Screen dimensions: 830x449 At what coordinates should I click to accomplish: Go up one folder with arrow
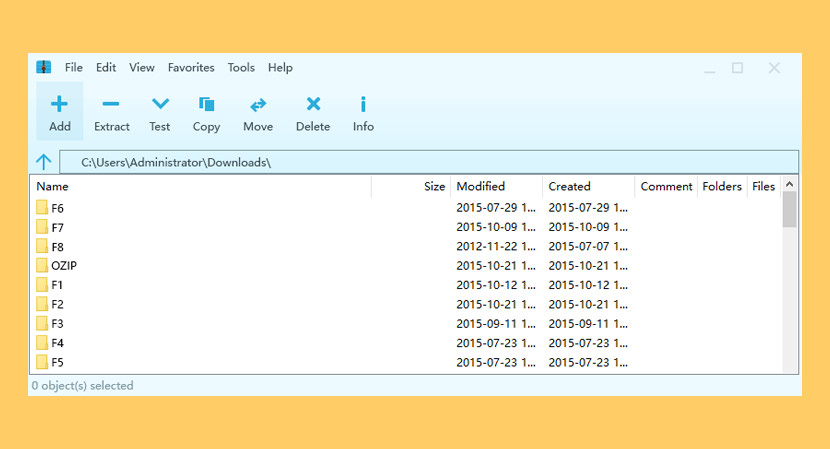pos(44,162)
